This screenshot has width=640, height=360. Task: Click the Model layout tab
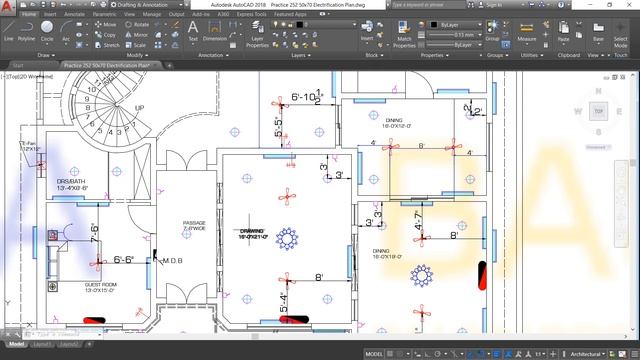coord(16,344)
